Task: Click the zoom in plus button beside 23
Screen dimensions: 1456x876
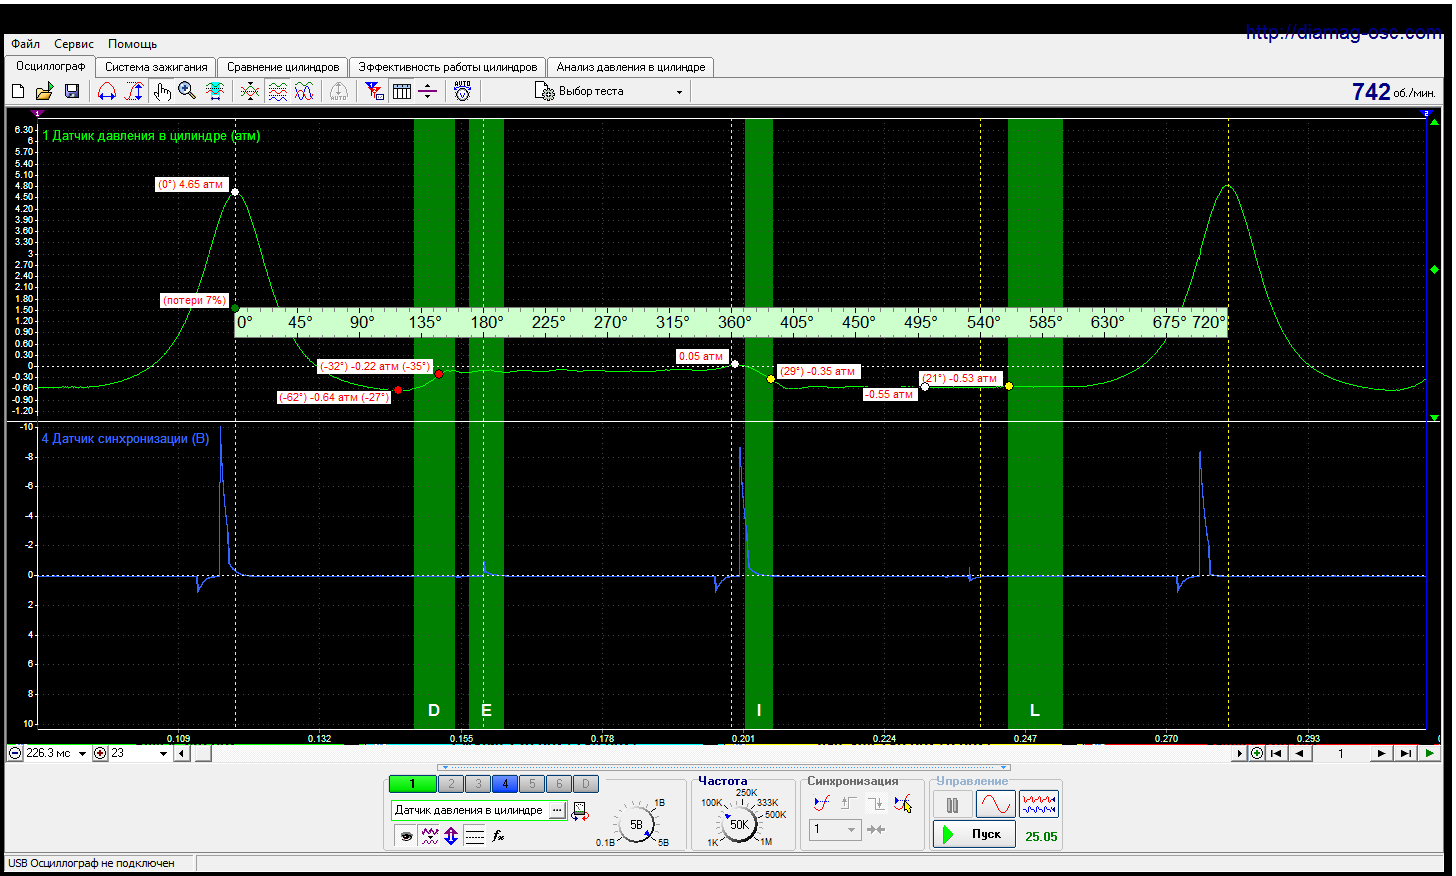Action: (100, 753)
